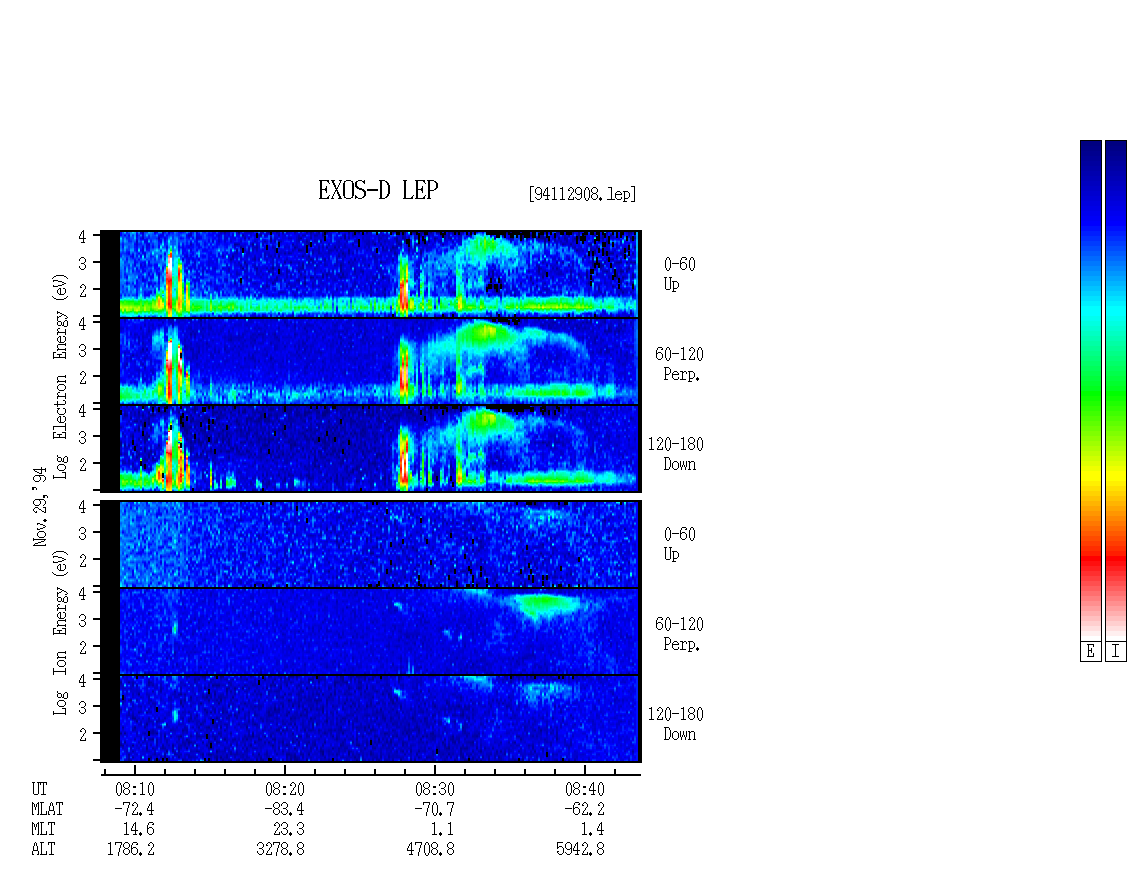
Task: Click the ALT row label
Action: point(43,849)
